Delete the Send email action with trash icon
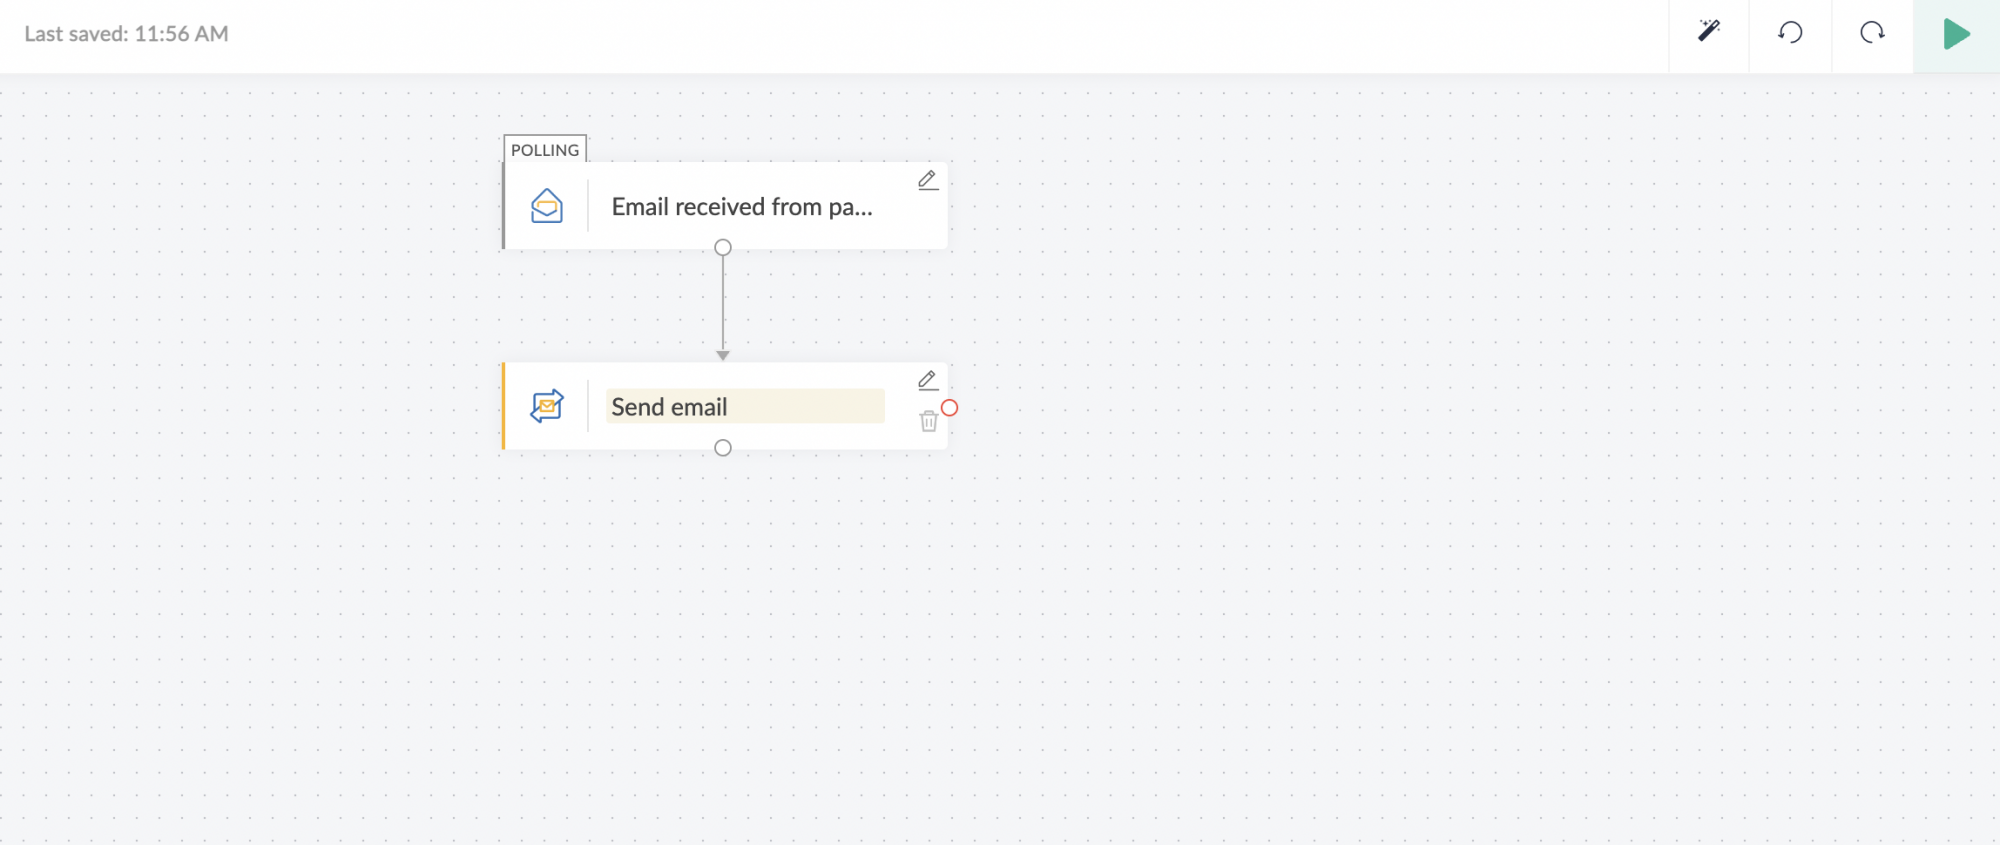Screen dimensions: 2000x845 pos(928,421)
